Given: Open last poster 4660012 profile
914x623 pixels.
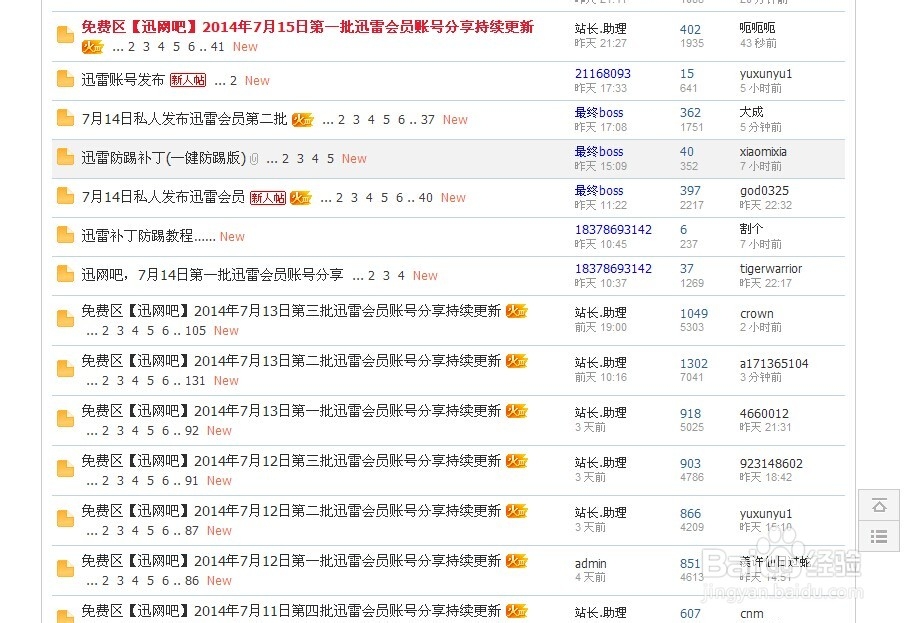Looking at the screenshot, I should 764,414.
